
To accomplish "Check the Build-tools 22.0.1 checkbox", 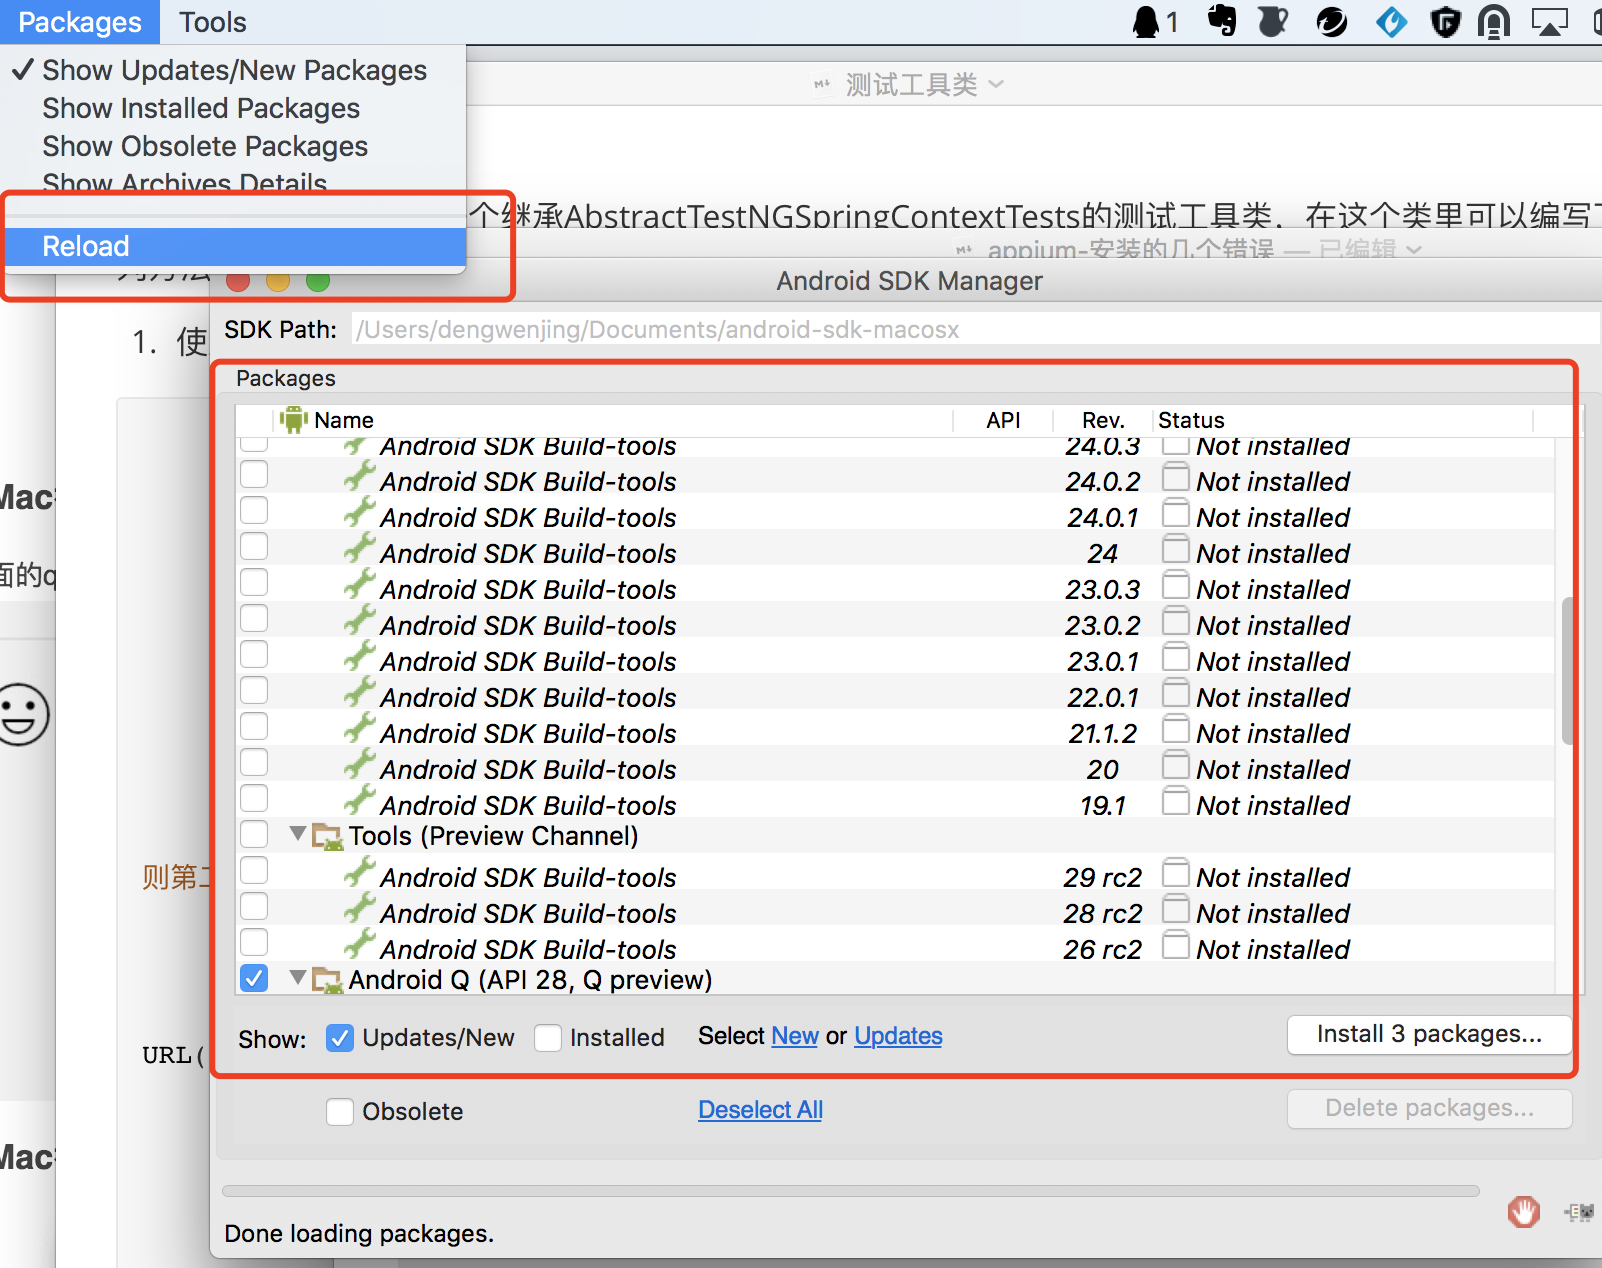I will pos(254,691).
